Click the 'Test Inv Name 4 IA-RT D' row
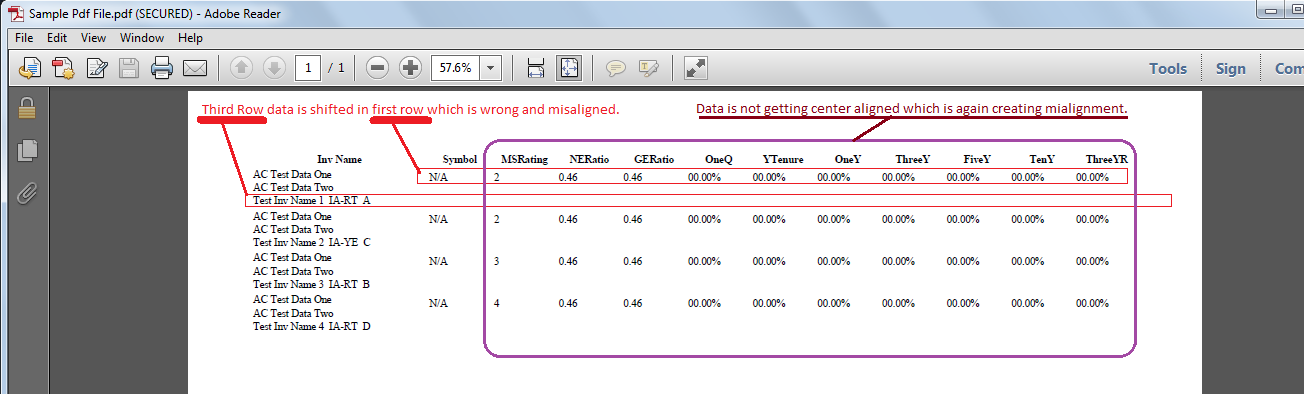Screen dimensions: 1304x394 click(x=312, y=326)
